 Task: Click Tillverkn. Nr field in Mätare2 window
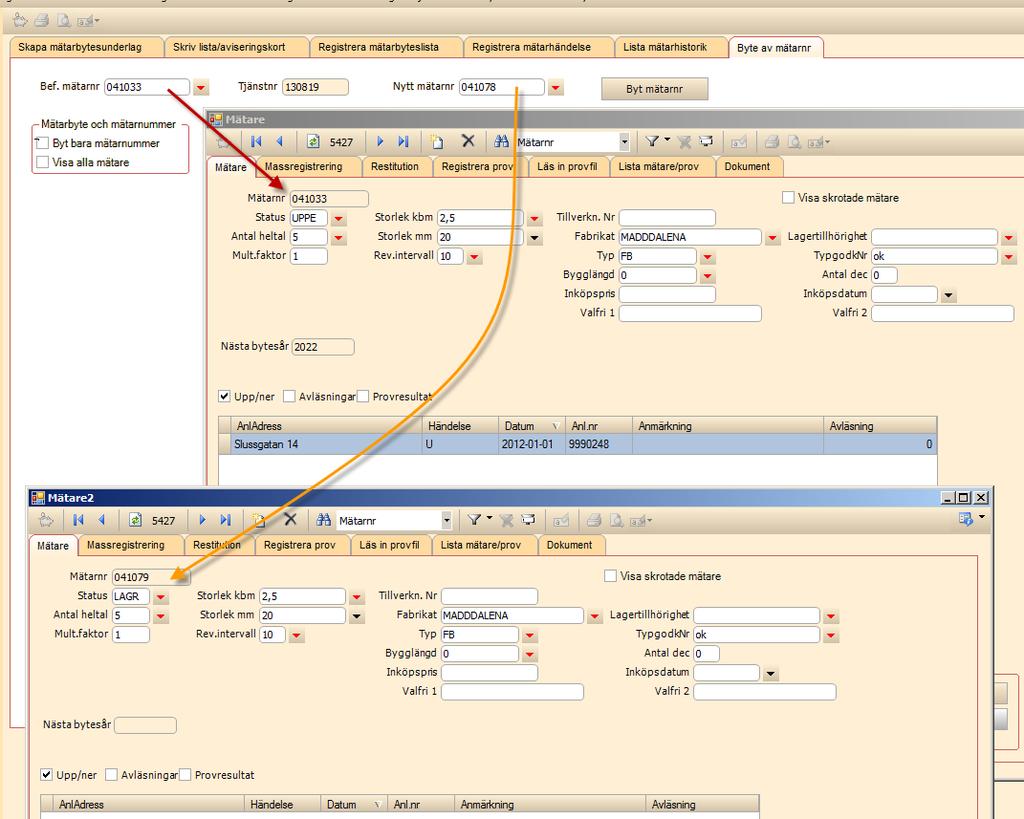tap(489, 596)
